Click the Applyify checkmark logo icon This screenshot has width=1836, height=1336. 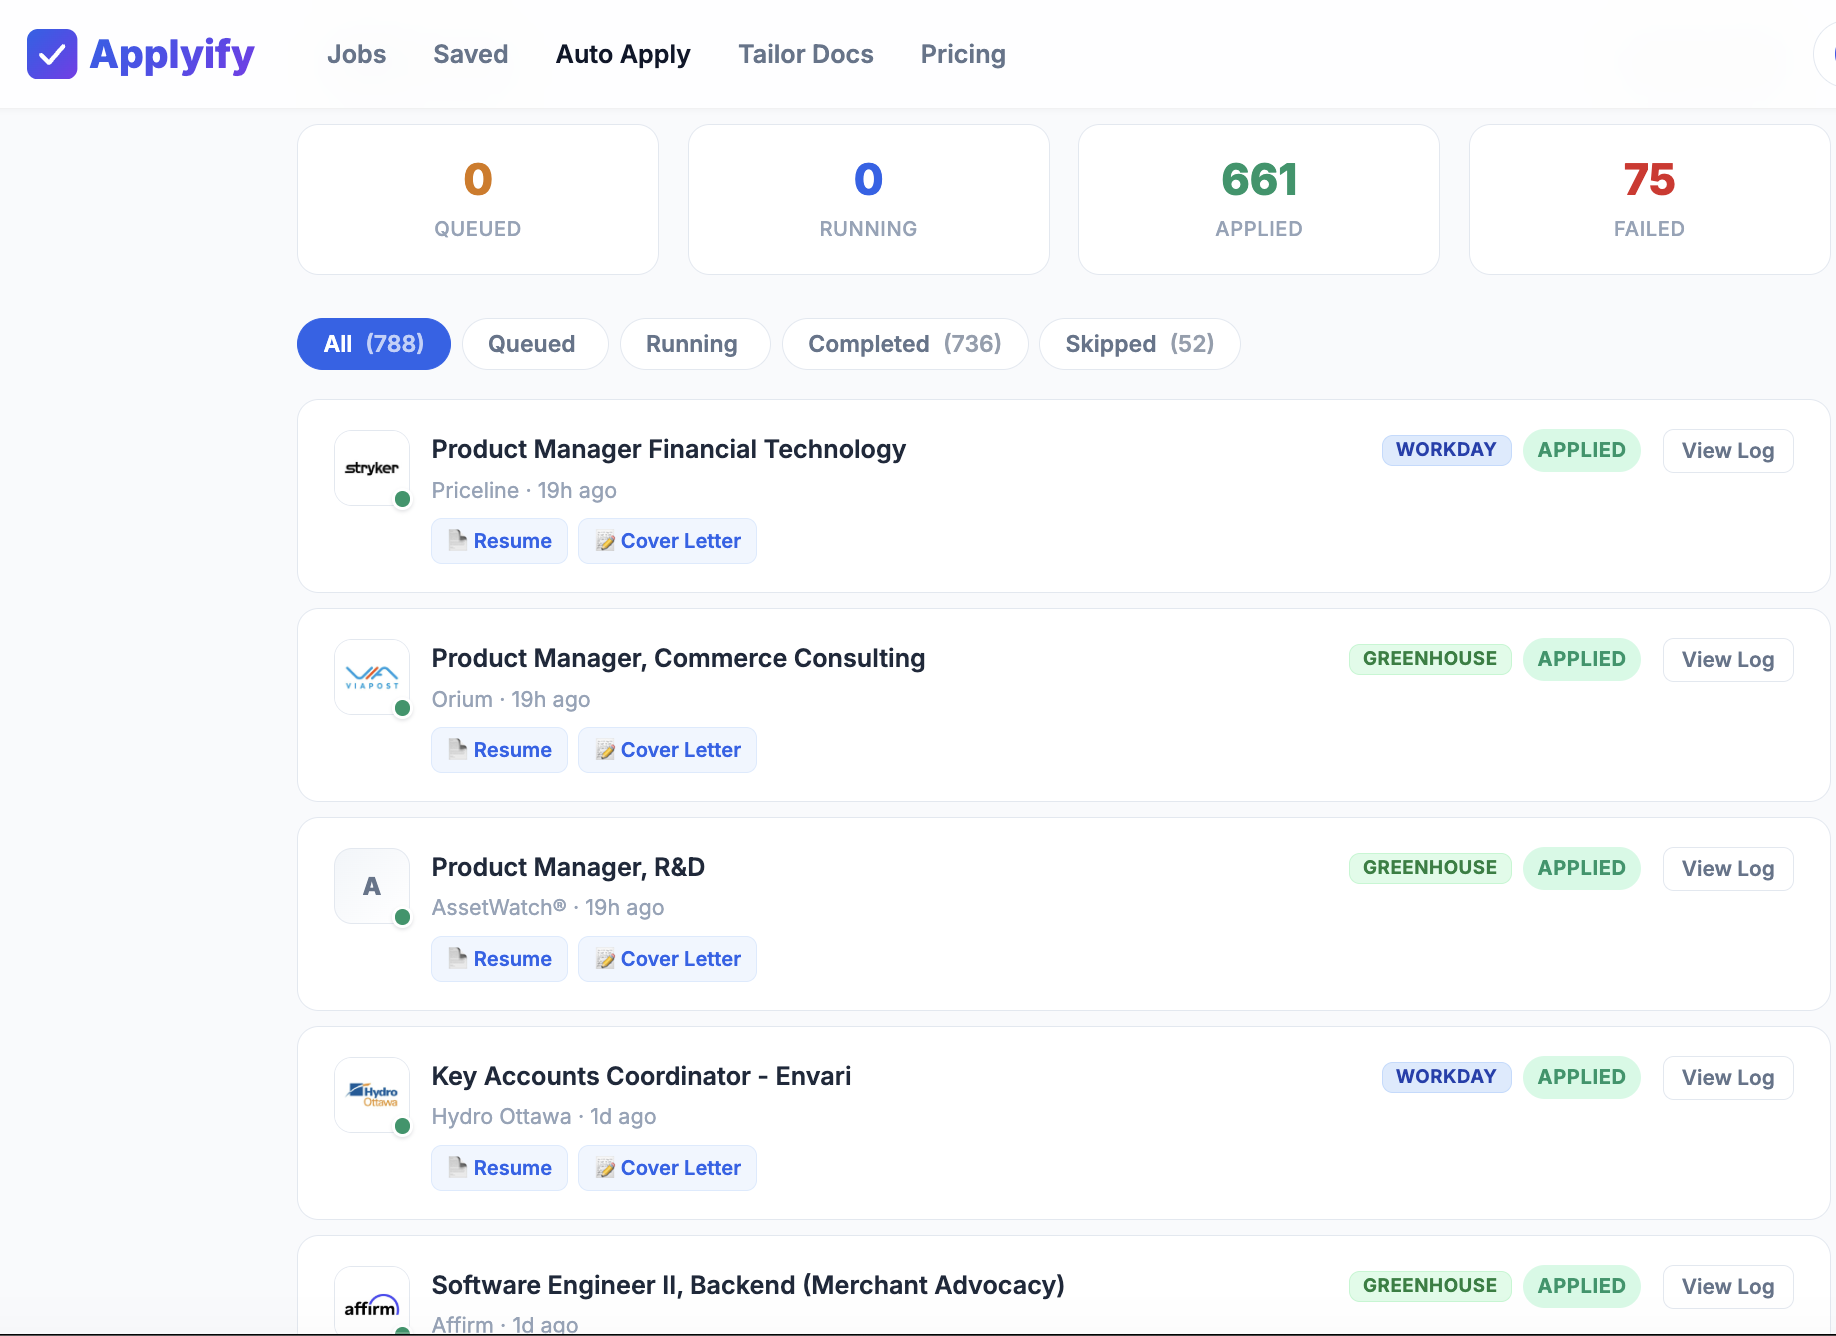[52, 54]
